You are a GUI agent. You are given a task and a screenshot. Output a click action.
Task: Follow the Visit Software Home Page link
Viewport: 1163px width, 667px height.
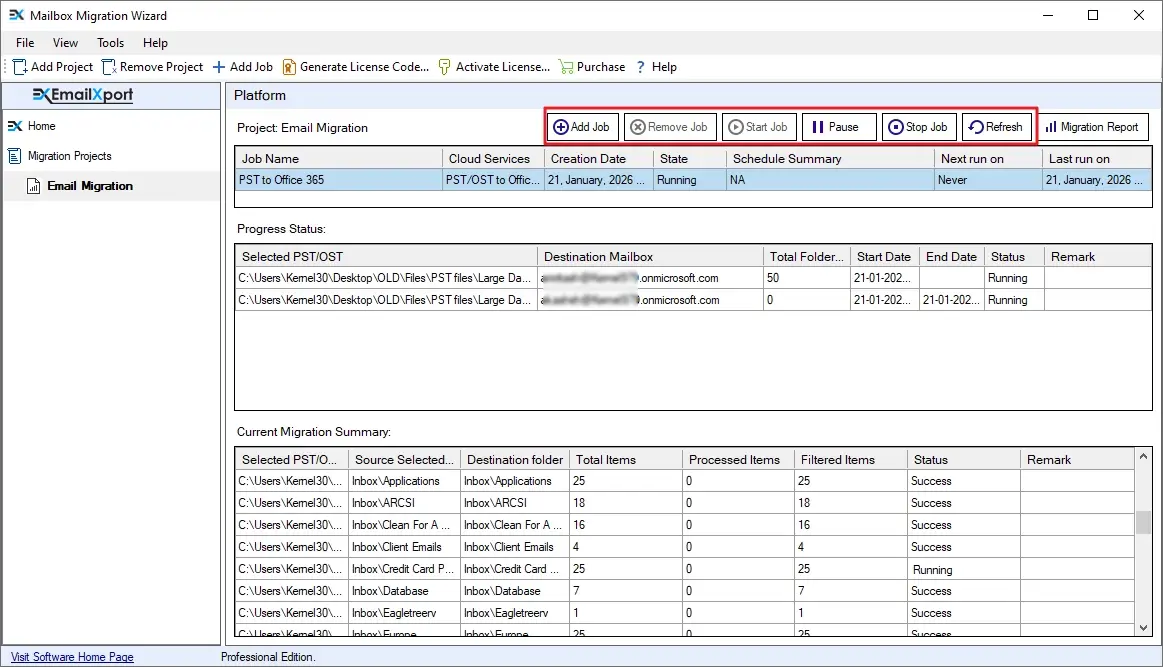pyautogui.click(x=70, y=657)
